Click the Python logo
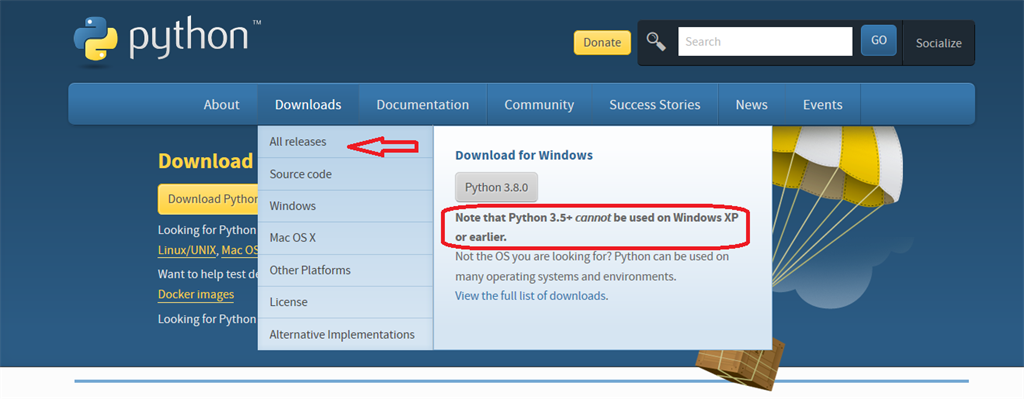This screenshot has width=1024, height=399. (167, 39)
